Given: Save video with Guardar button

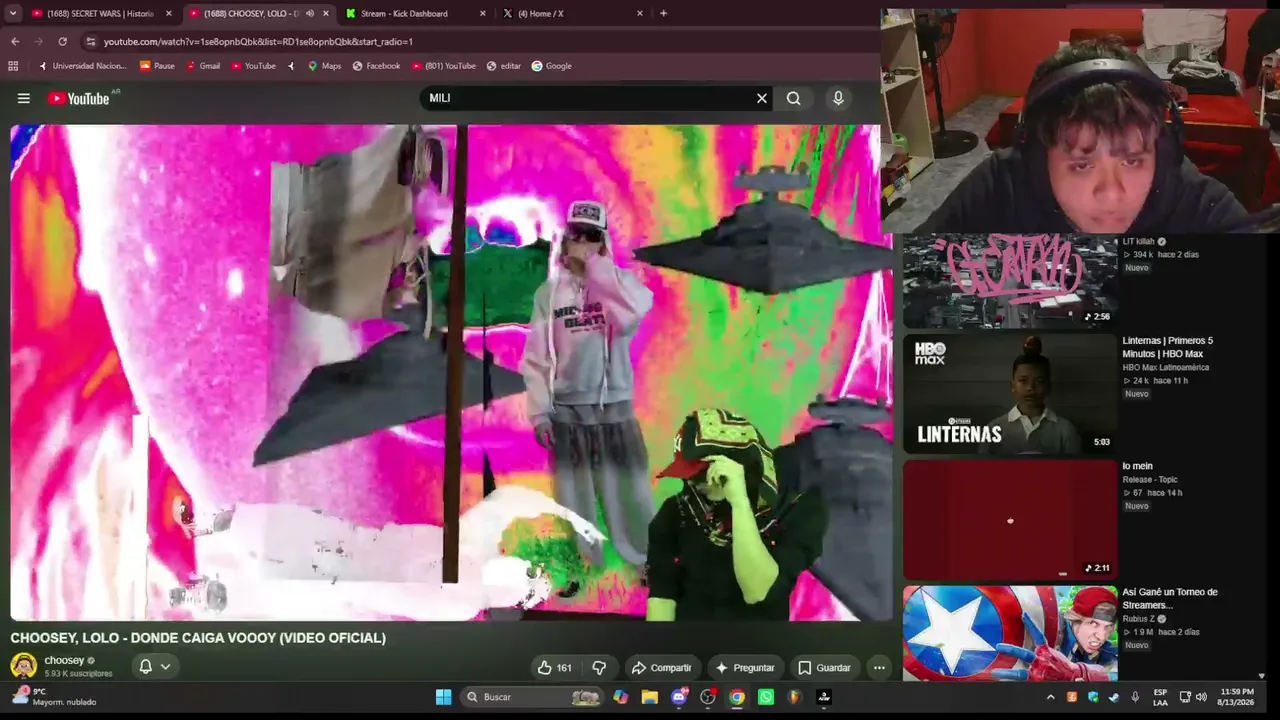Looking at the screenshot, I should pos(824,667).
